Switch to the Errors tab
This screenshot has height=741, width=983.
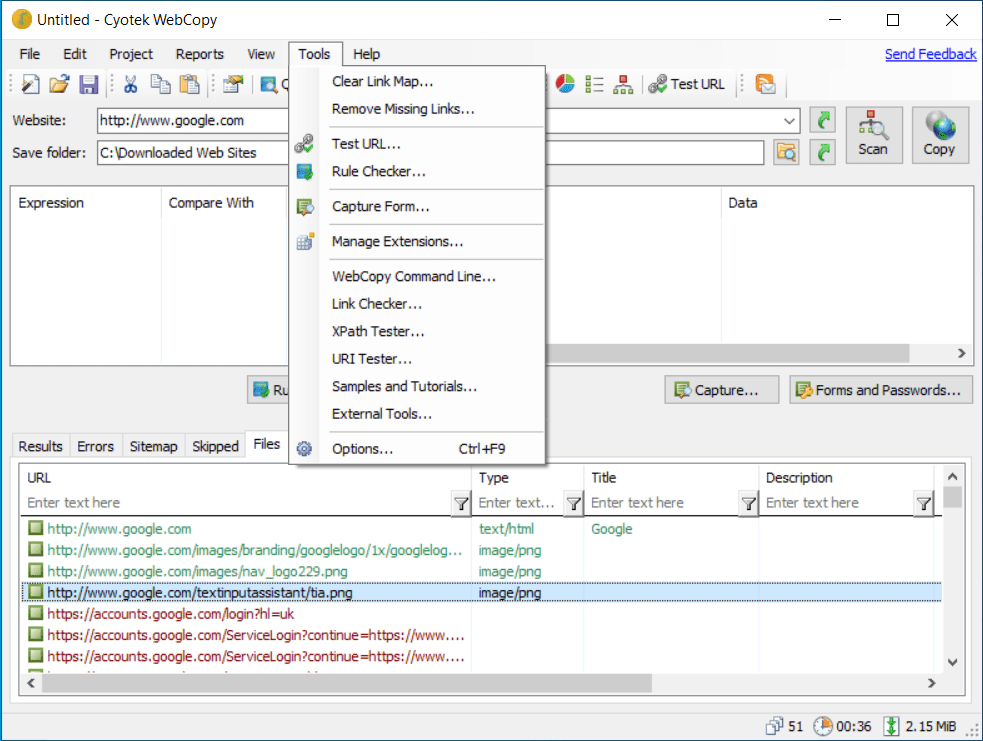click(x=95, y=446)
